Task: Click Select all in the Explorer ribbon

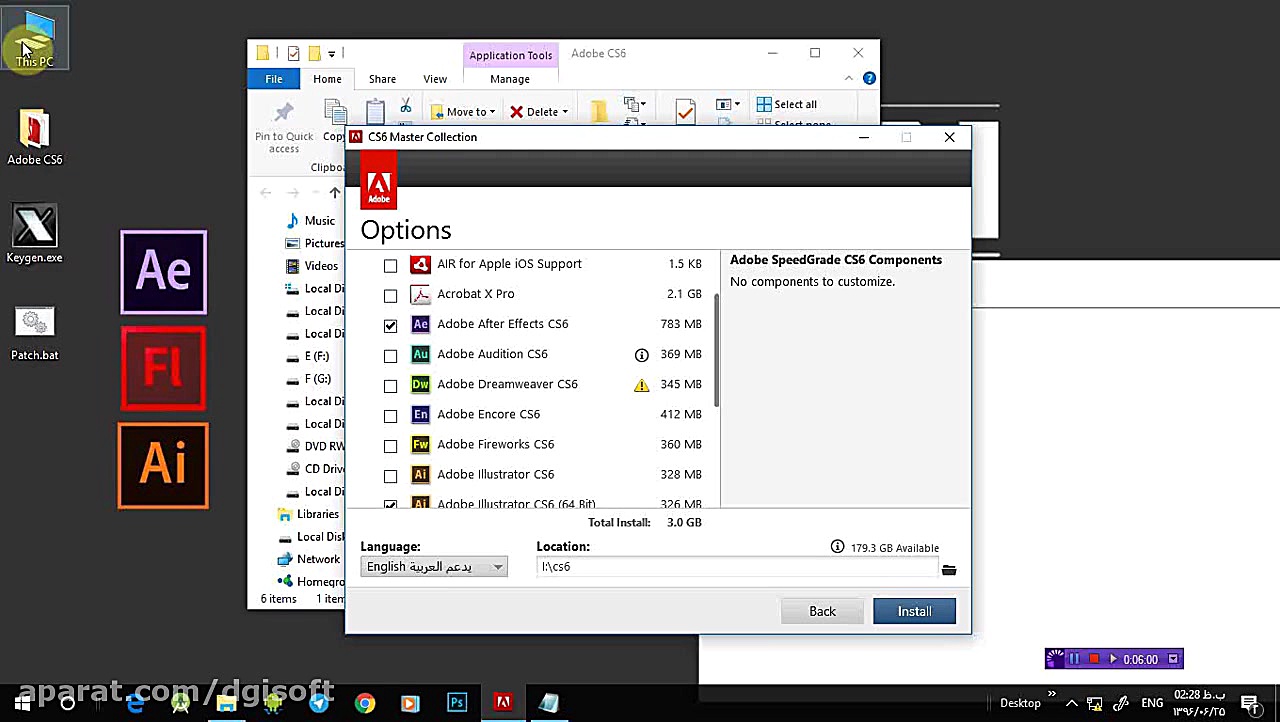Action: pyautogui.click(x=787, y=104)
